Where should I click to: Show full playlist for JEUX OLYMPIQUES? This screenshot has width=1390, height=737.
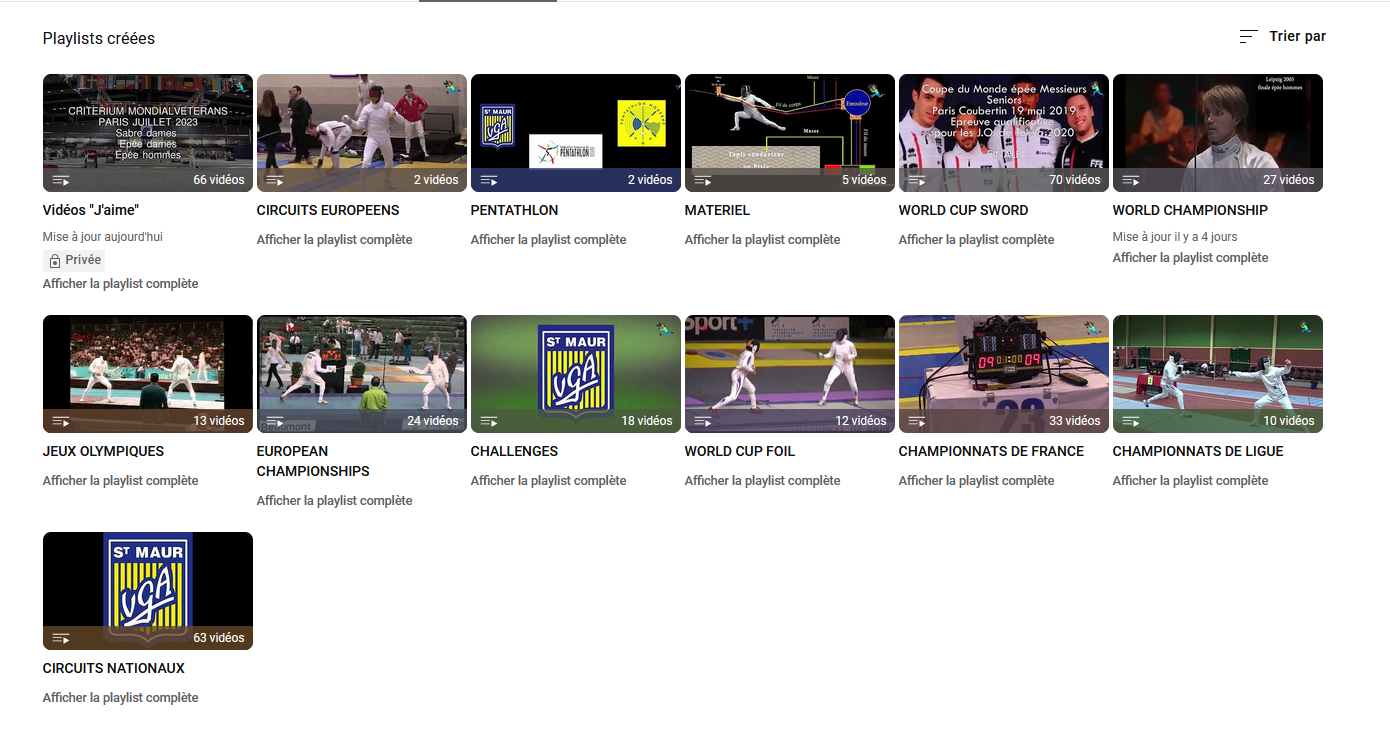click(121, 481)
